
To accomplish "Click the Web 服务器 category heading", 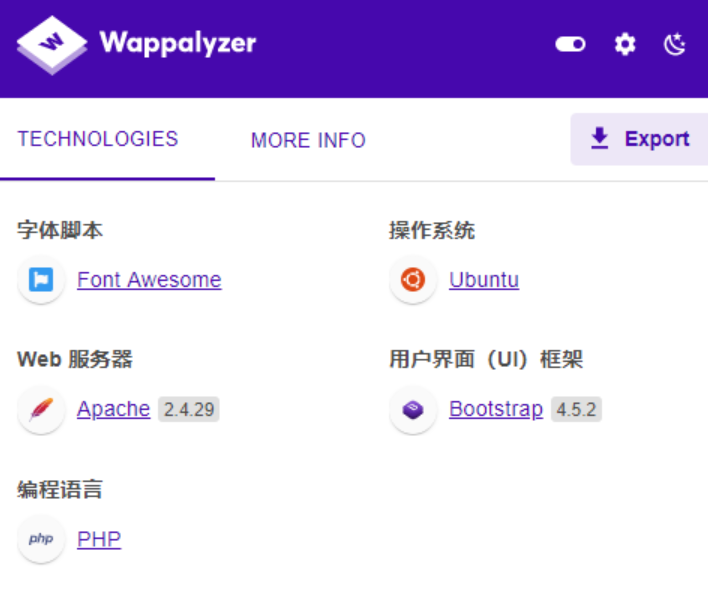I will [75, 359].
